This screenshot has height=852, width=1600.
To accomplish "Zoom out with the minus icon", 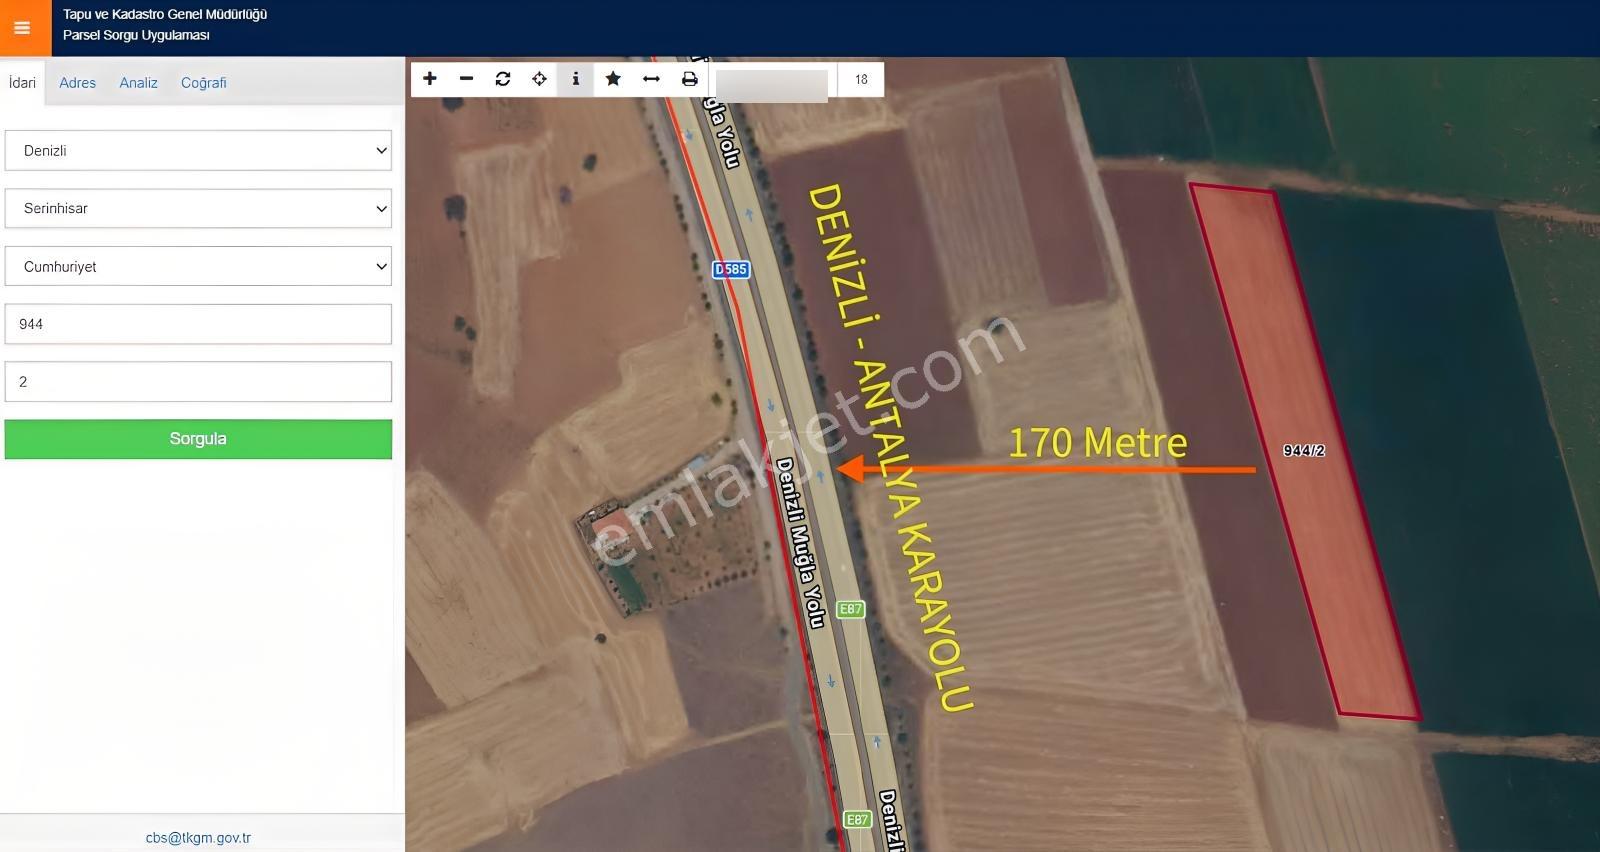I will (x=466, y=79).
